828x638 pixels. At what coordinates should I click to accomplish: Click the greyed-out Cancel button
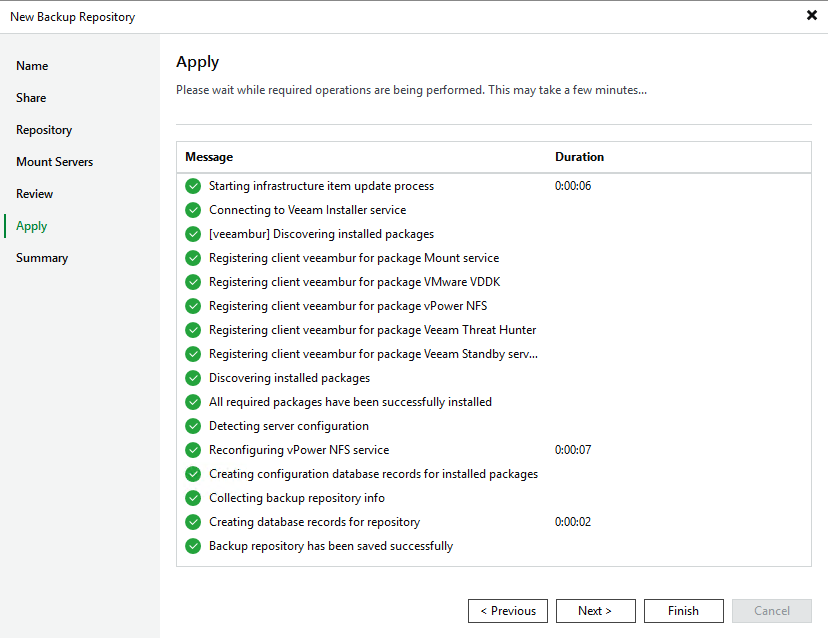[771, 611]
